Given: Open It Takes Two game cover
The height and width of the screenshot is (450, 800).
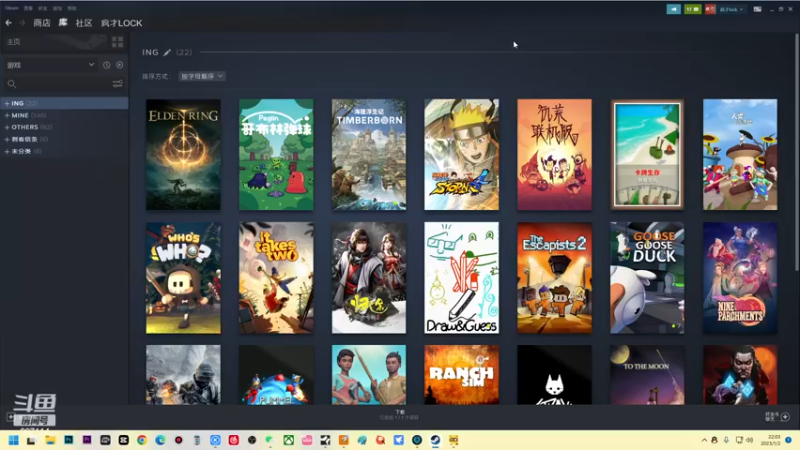Looking at the screenshot, I should [x=276, y=278].
